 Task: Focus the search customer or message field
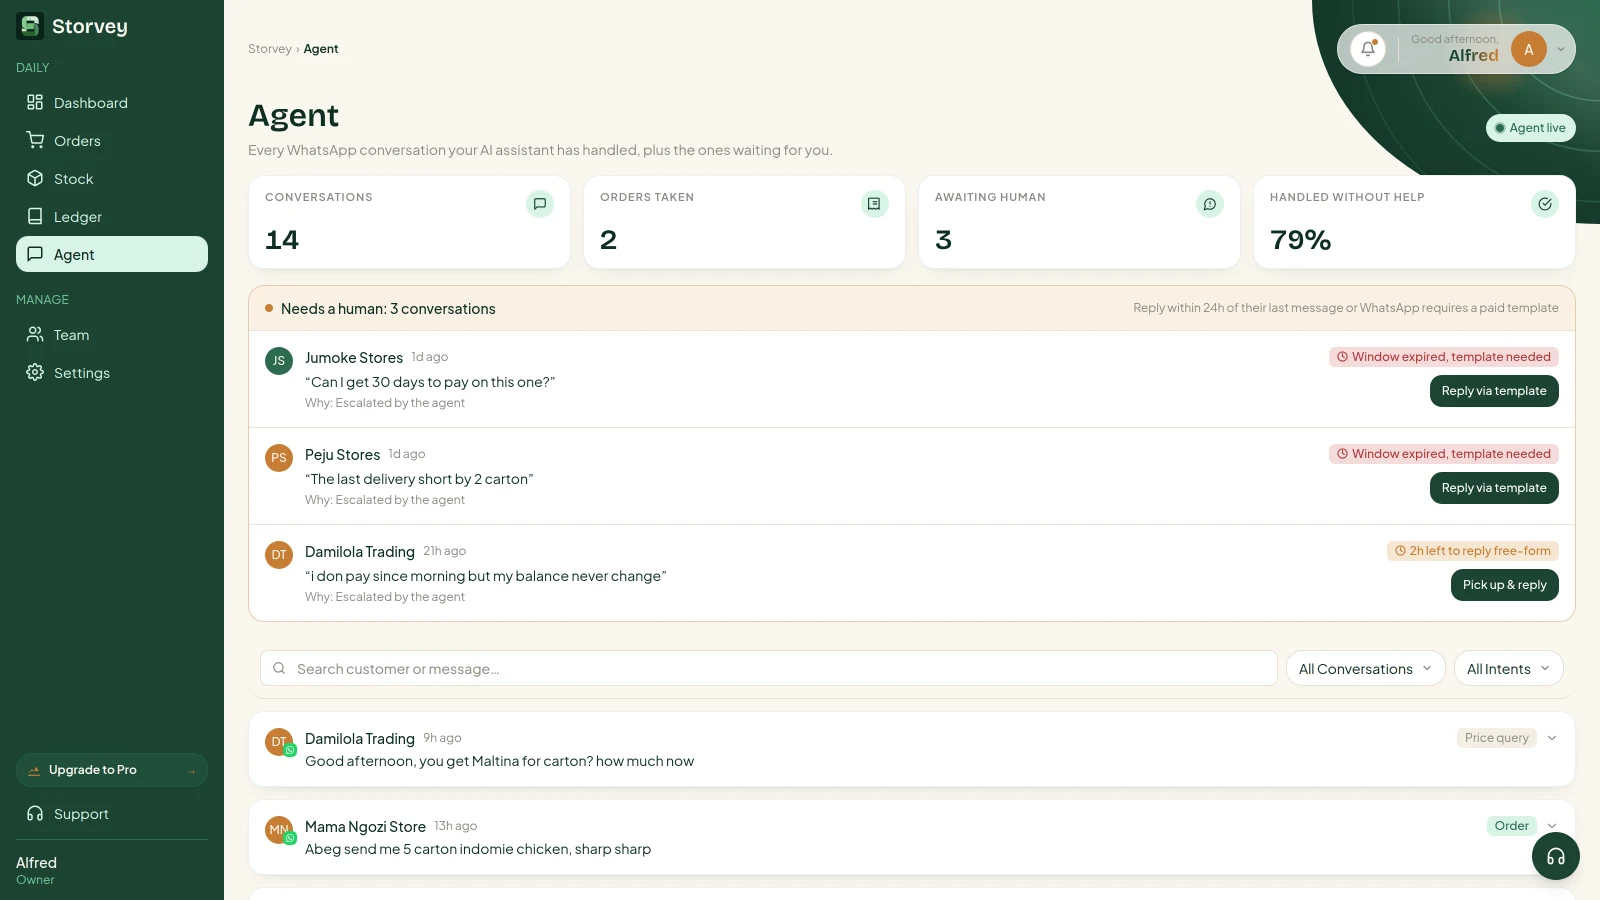coord(768,669)
